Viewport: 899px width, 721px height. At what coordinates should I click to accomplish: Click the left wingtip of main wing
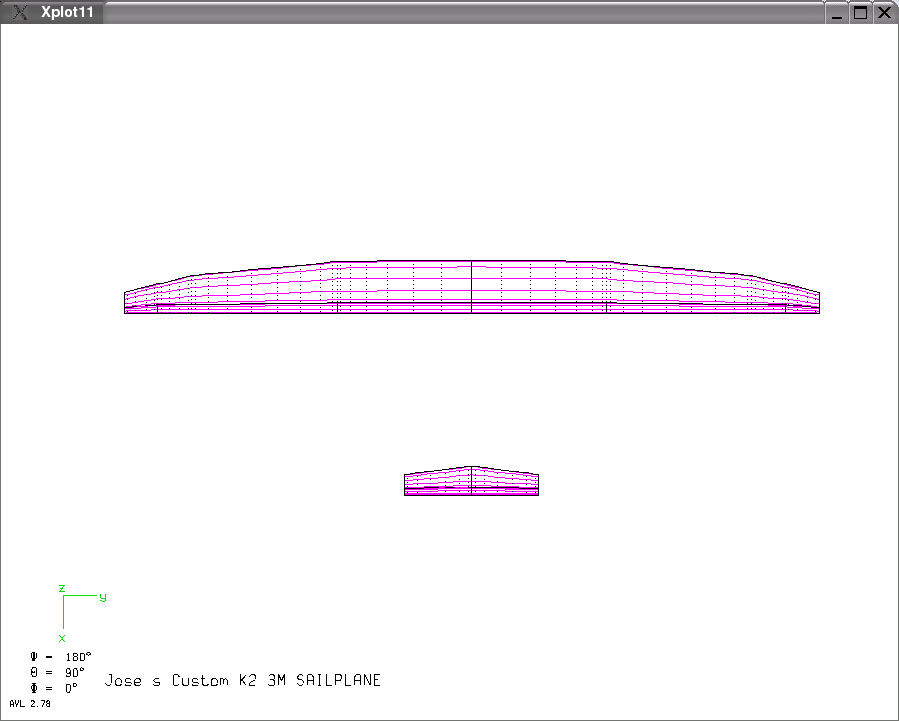point(126,303)
